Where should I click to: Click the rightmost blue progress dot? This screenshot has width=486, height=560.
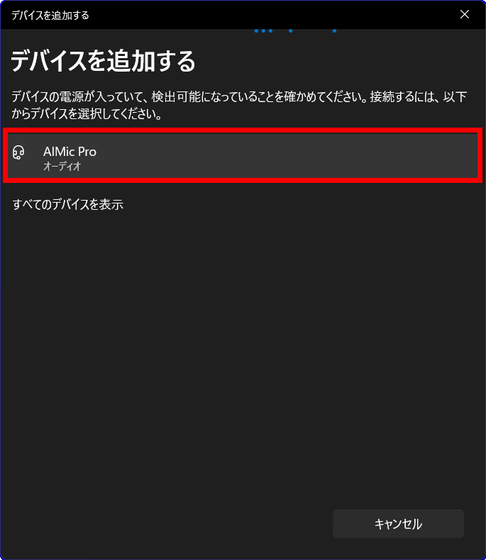(334, 31)
